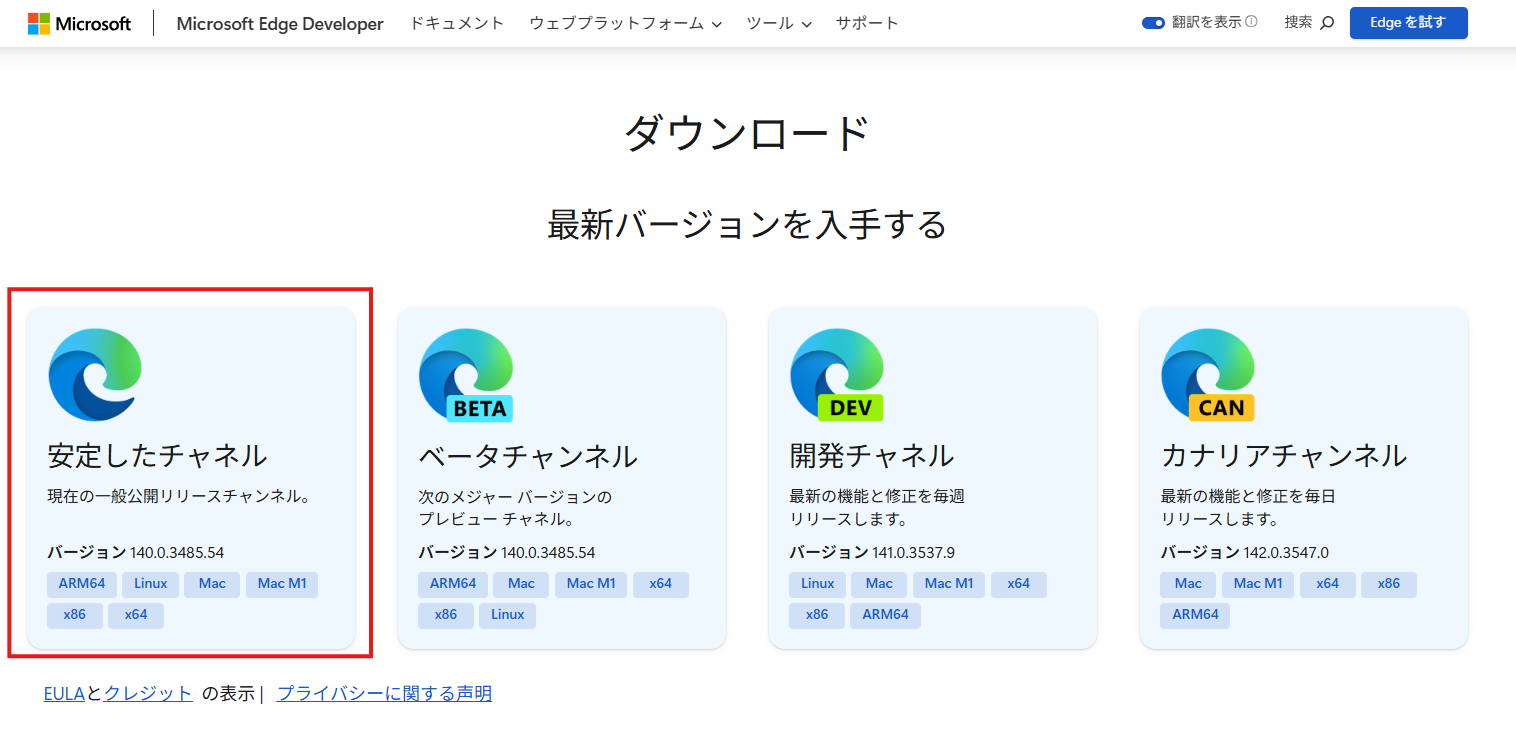Select Mac M1 under 開発チャネル
Viewport: 1516px width, 752px height.
pyautogui.click(x=949, y=584)
